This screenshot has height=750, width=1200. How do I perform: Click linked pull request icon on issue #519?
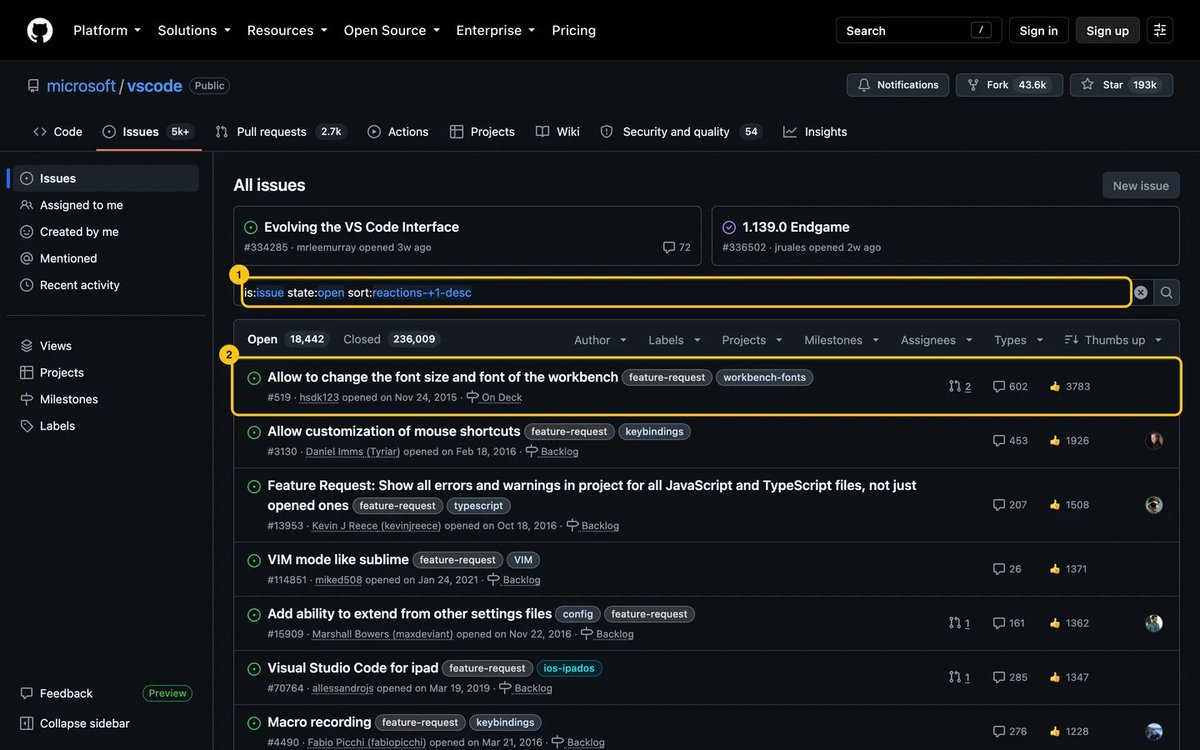coord(955,386)
